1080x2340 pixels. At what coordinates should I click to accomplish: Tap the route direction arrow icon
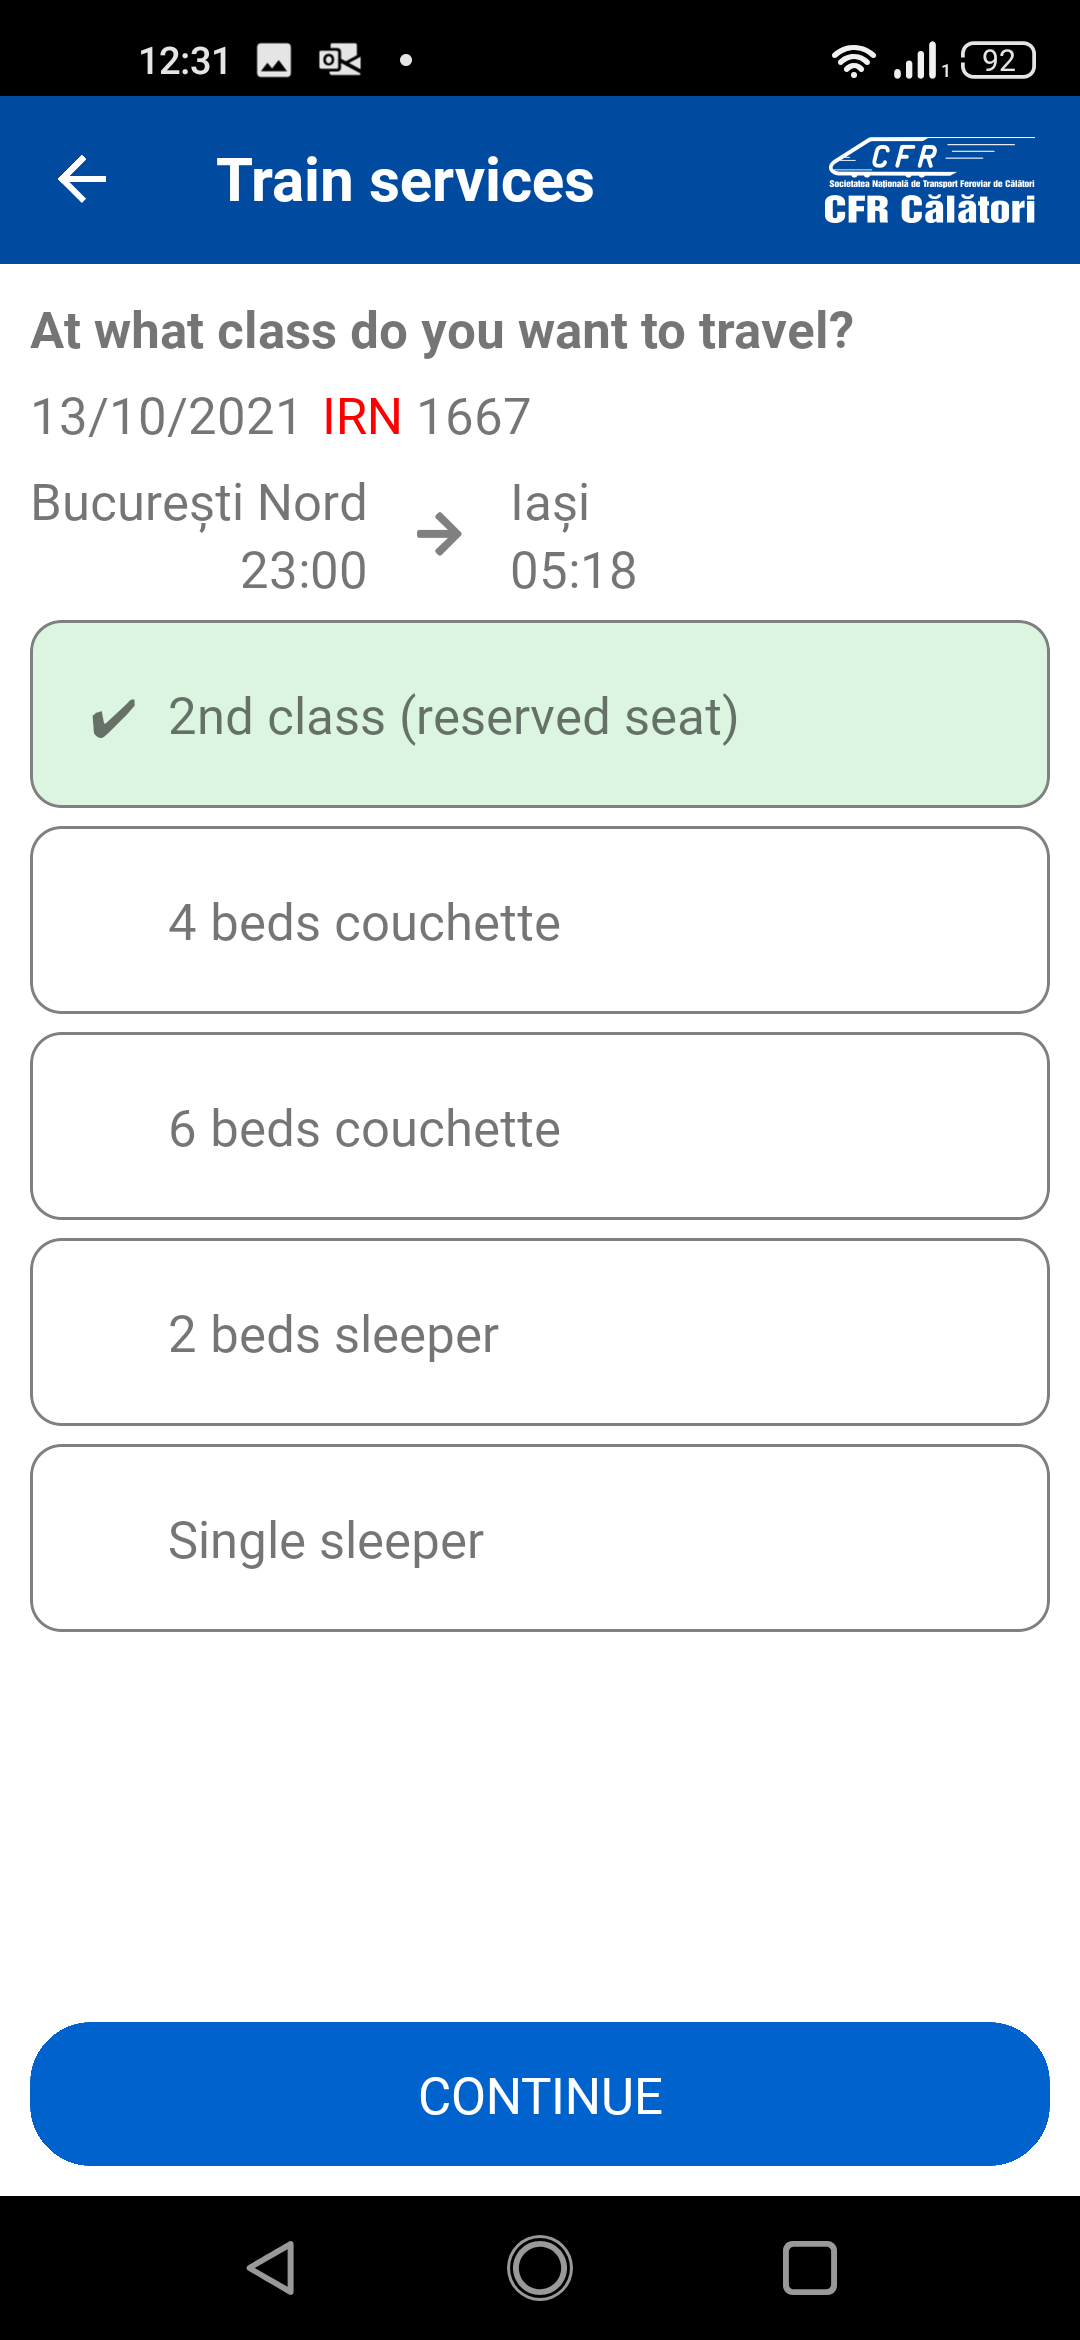tap(439, 534)
